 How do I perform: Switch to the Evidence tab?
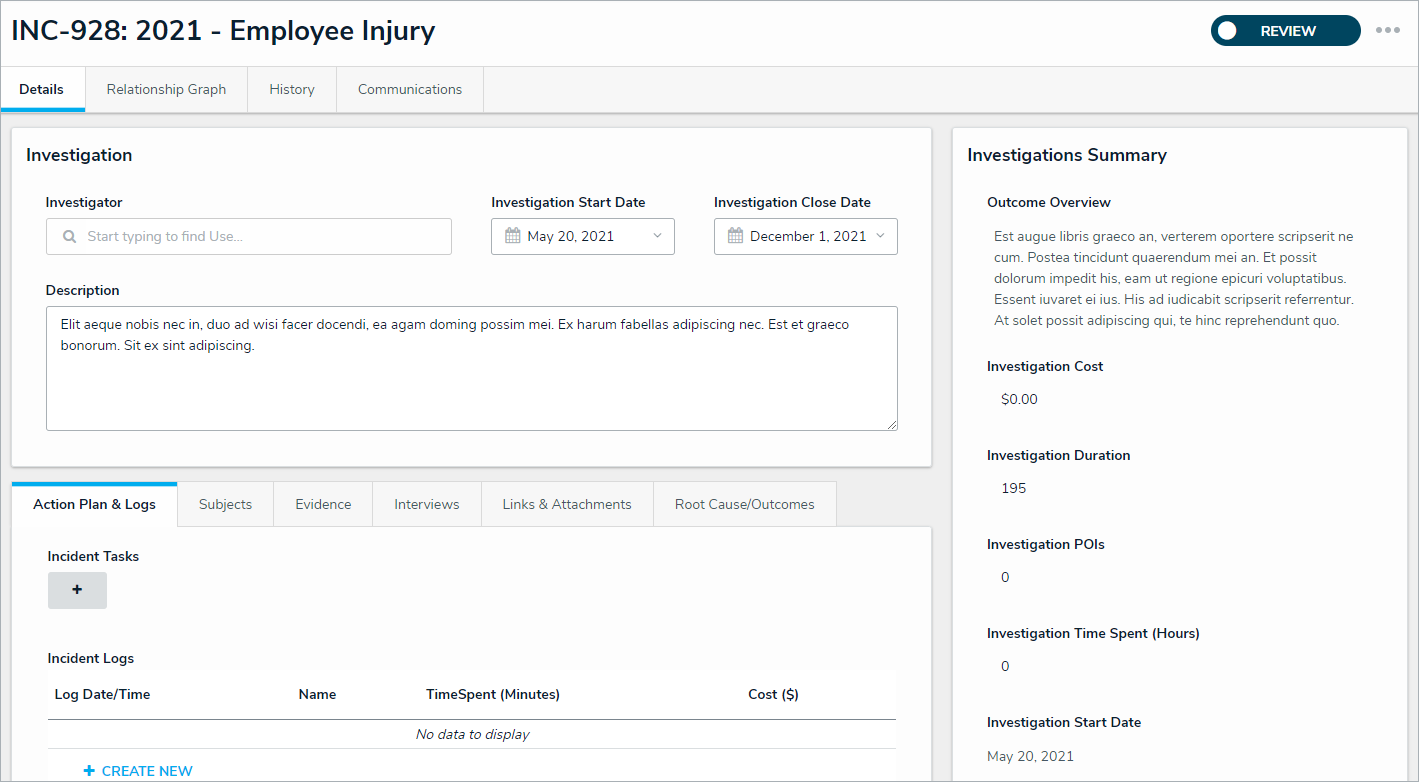(323, 505)
